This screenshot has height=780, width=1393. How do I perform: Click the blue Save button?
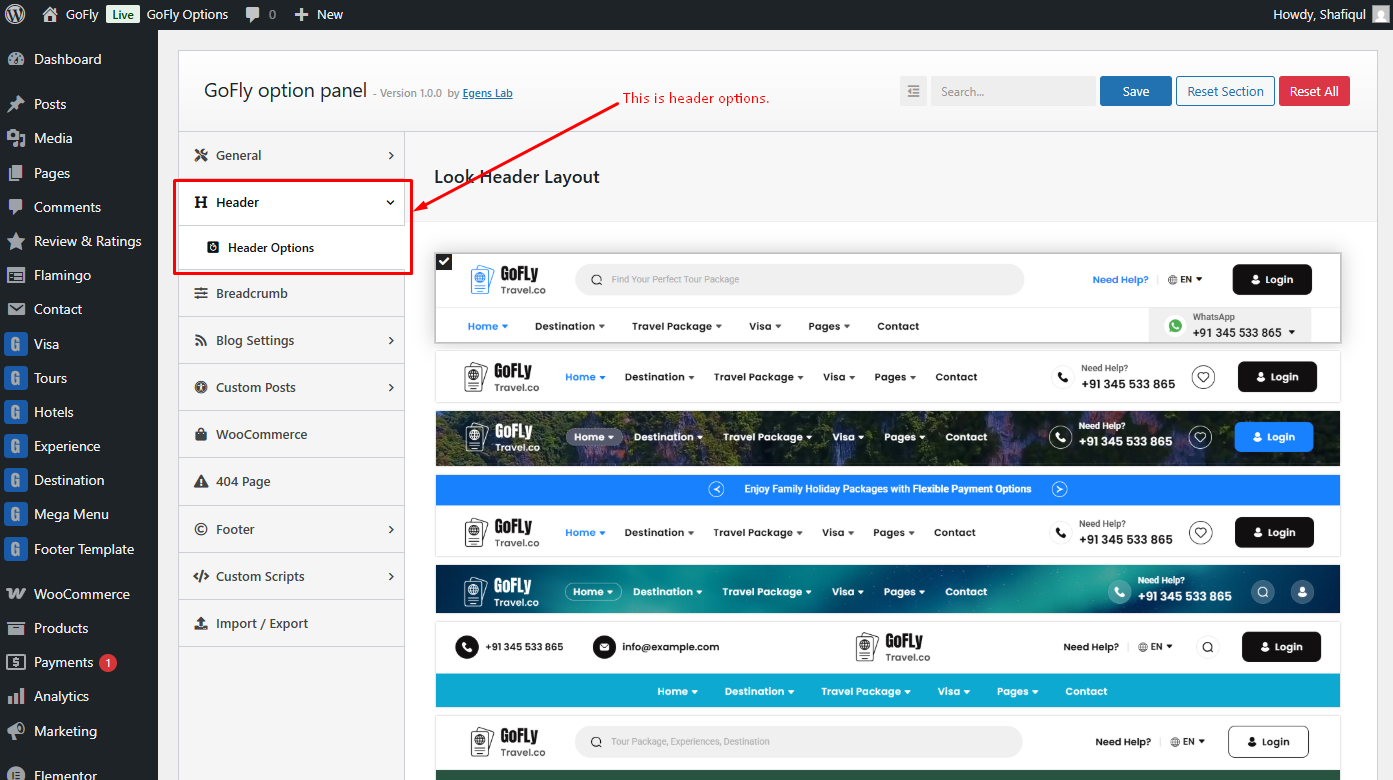pyautogui.click(x=1136, y=91)
